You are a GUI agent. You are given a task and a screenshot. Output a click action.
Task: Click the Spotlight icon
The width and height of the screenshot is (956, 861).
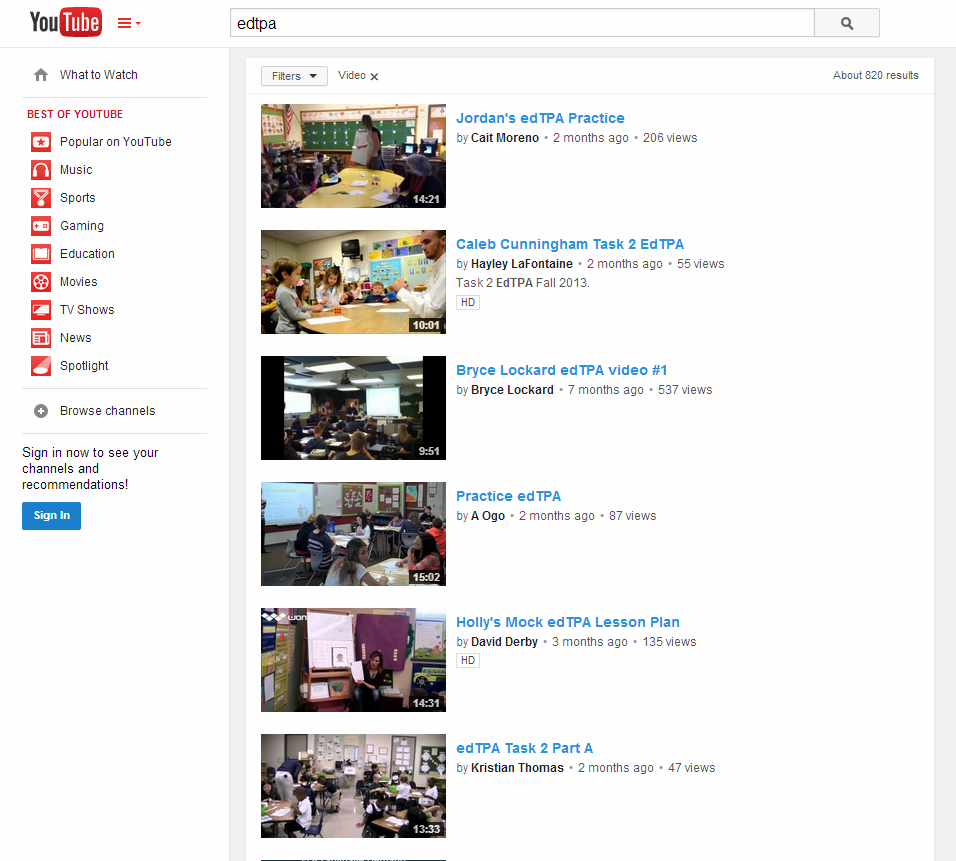41,366
